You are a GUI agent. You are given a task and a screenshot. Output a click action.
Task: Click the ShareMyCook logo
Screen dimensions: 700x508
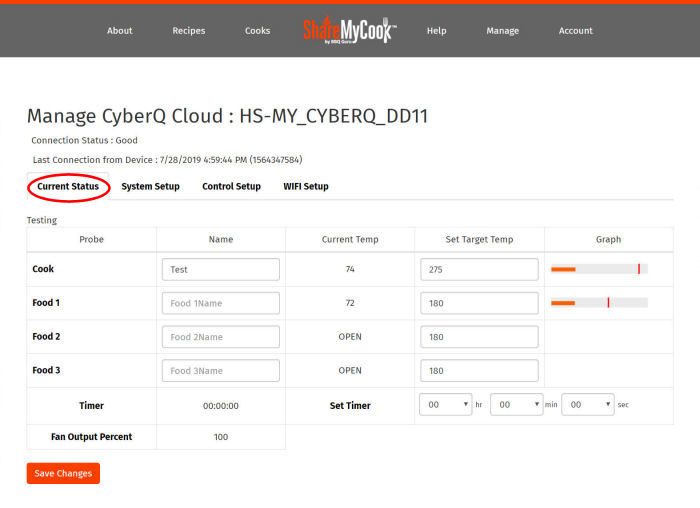pyautogui.click(x=350, y=30)
